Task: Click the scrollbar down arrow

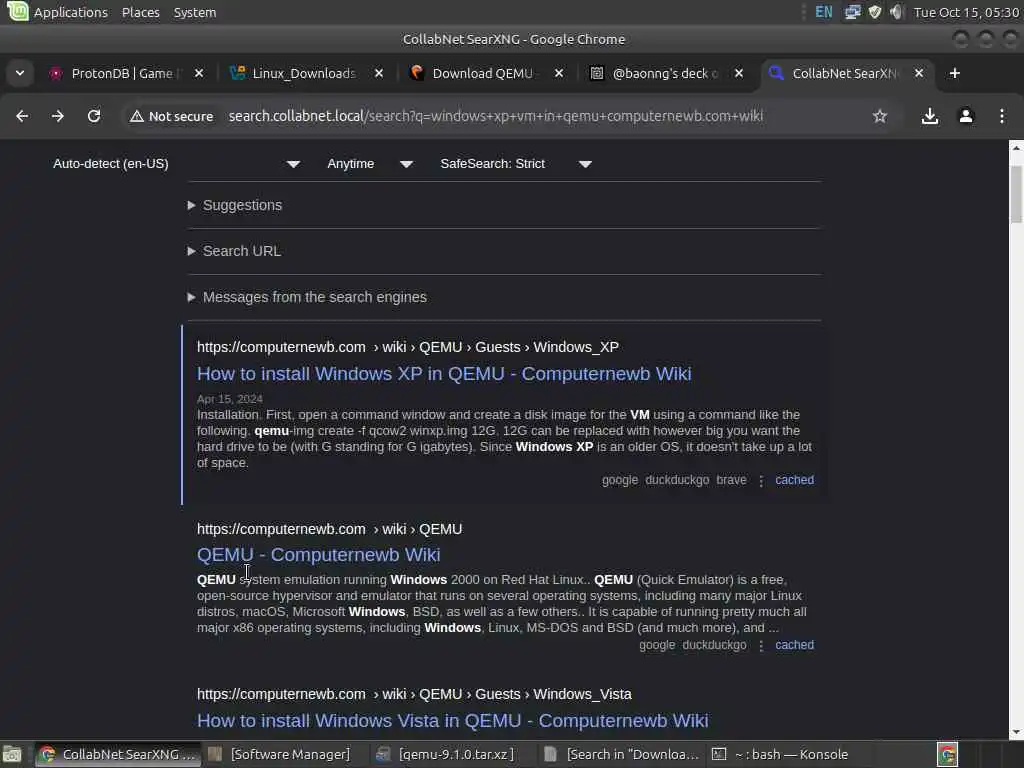Action: 1016,733
